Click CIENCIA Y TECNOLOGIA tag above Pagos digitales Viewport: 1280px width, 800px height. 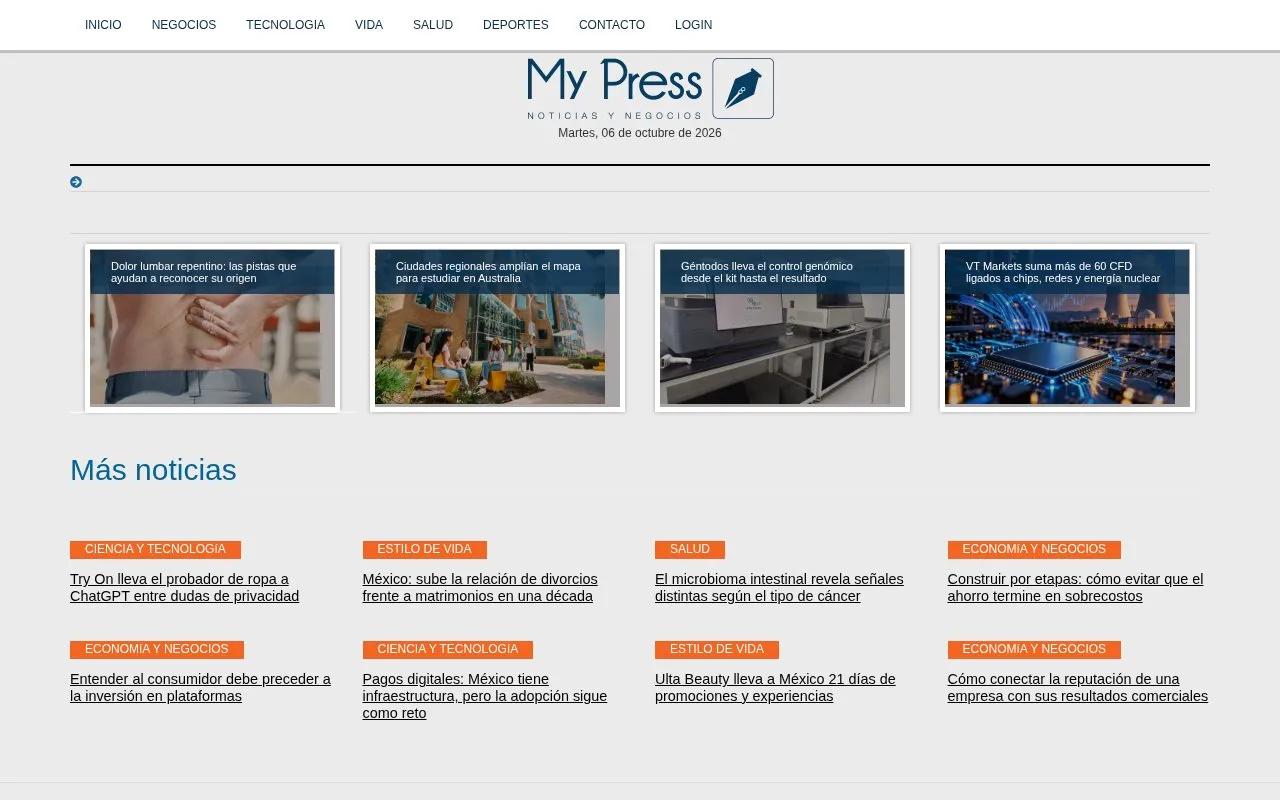click(448, 650)
